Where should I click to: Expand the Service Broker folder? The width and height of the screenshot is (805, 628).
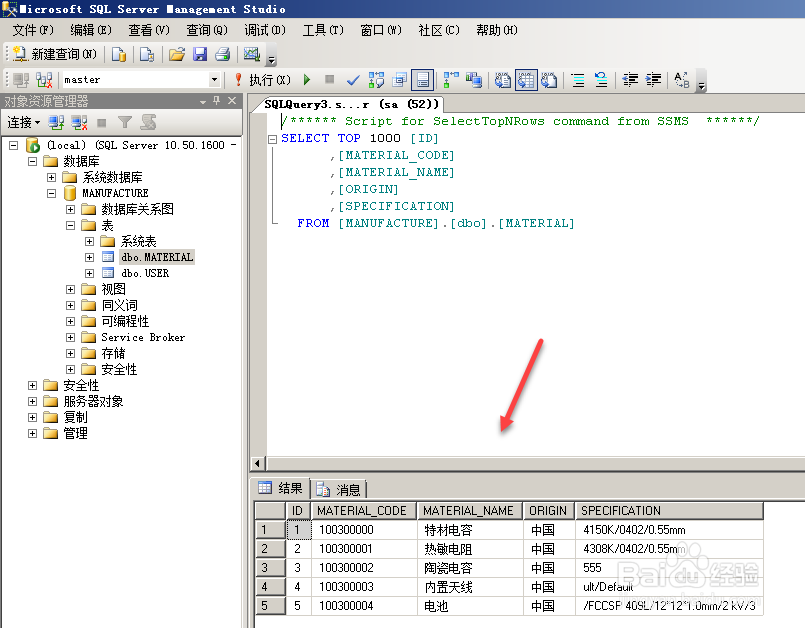(70, 337)
